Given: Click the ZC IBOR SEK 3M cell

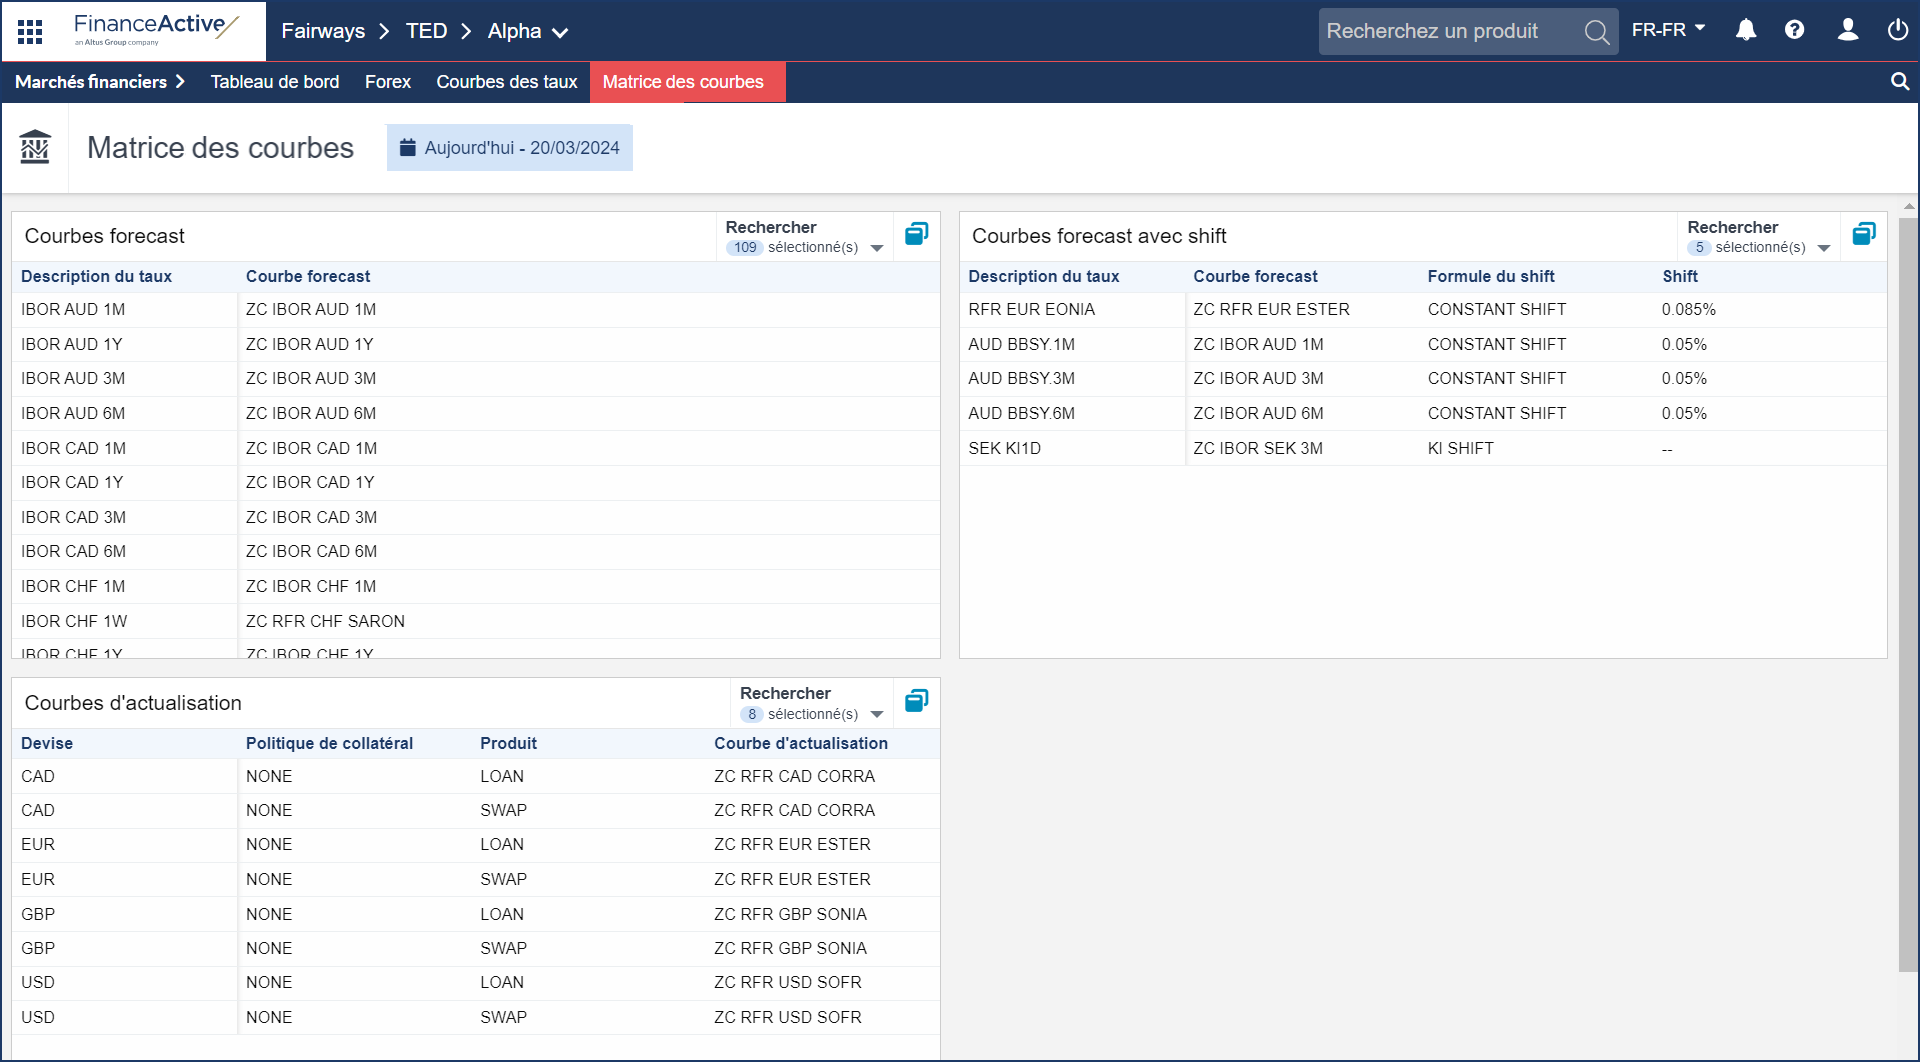Looking at the screenshot, I should click(1258, 448).
